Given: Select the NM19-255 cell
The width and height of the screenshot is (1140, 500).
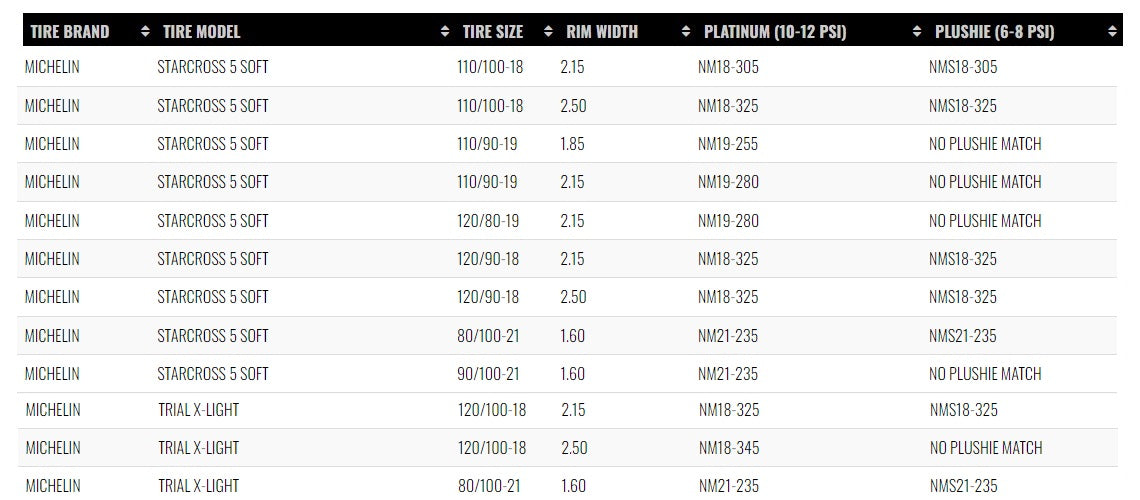Looking at the screenshot, I should click(728, 144).
